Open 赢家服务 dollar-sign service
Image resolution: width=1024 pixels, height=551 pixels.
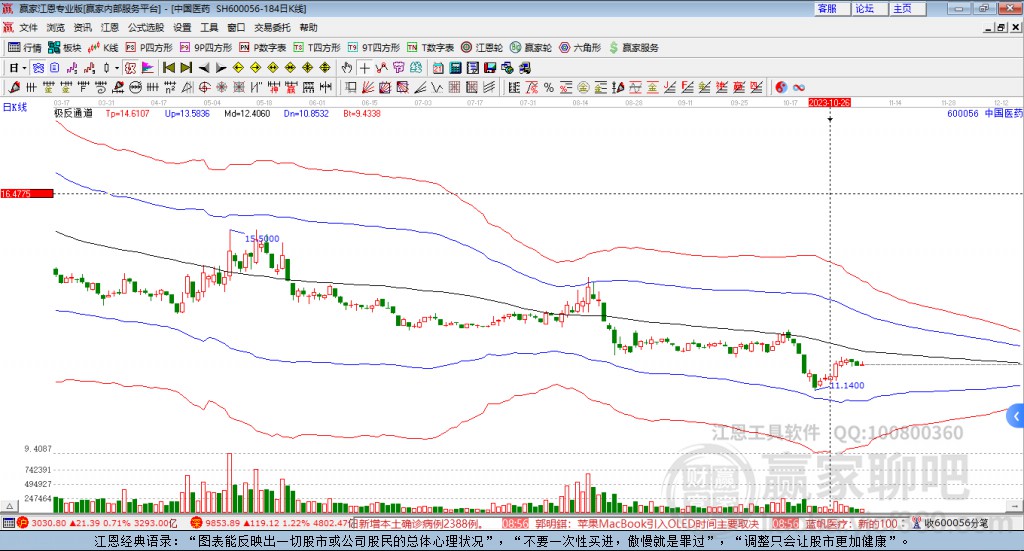[634, 48]
